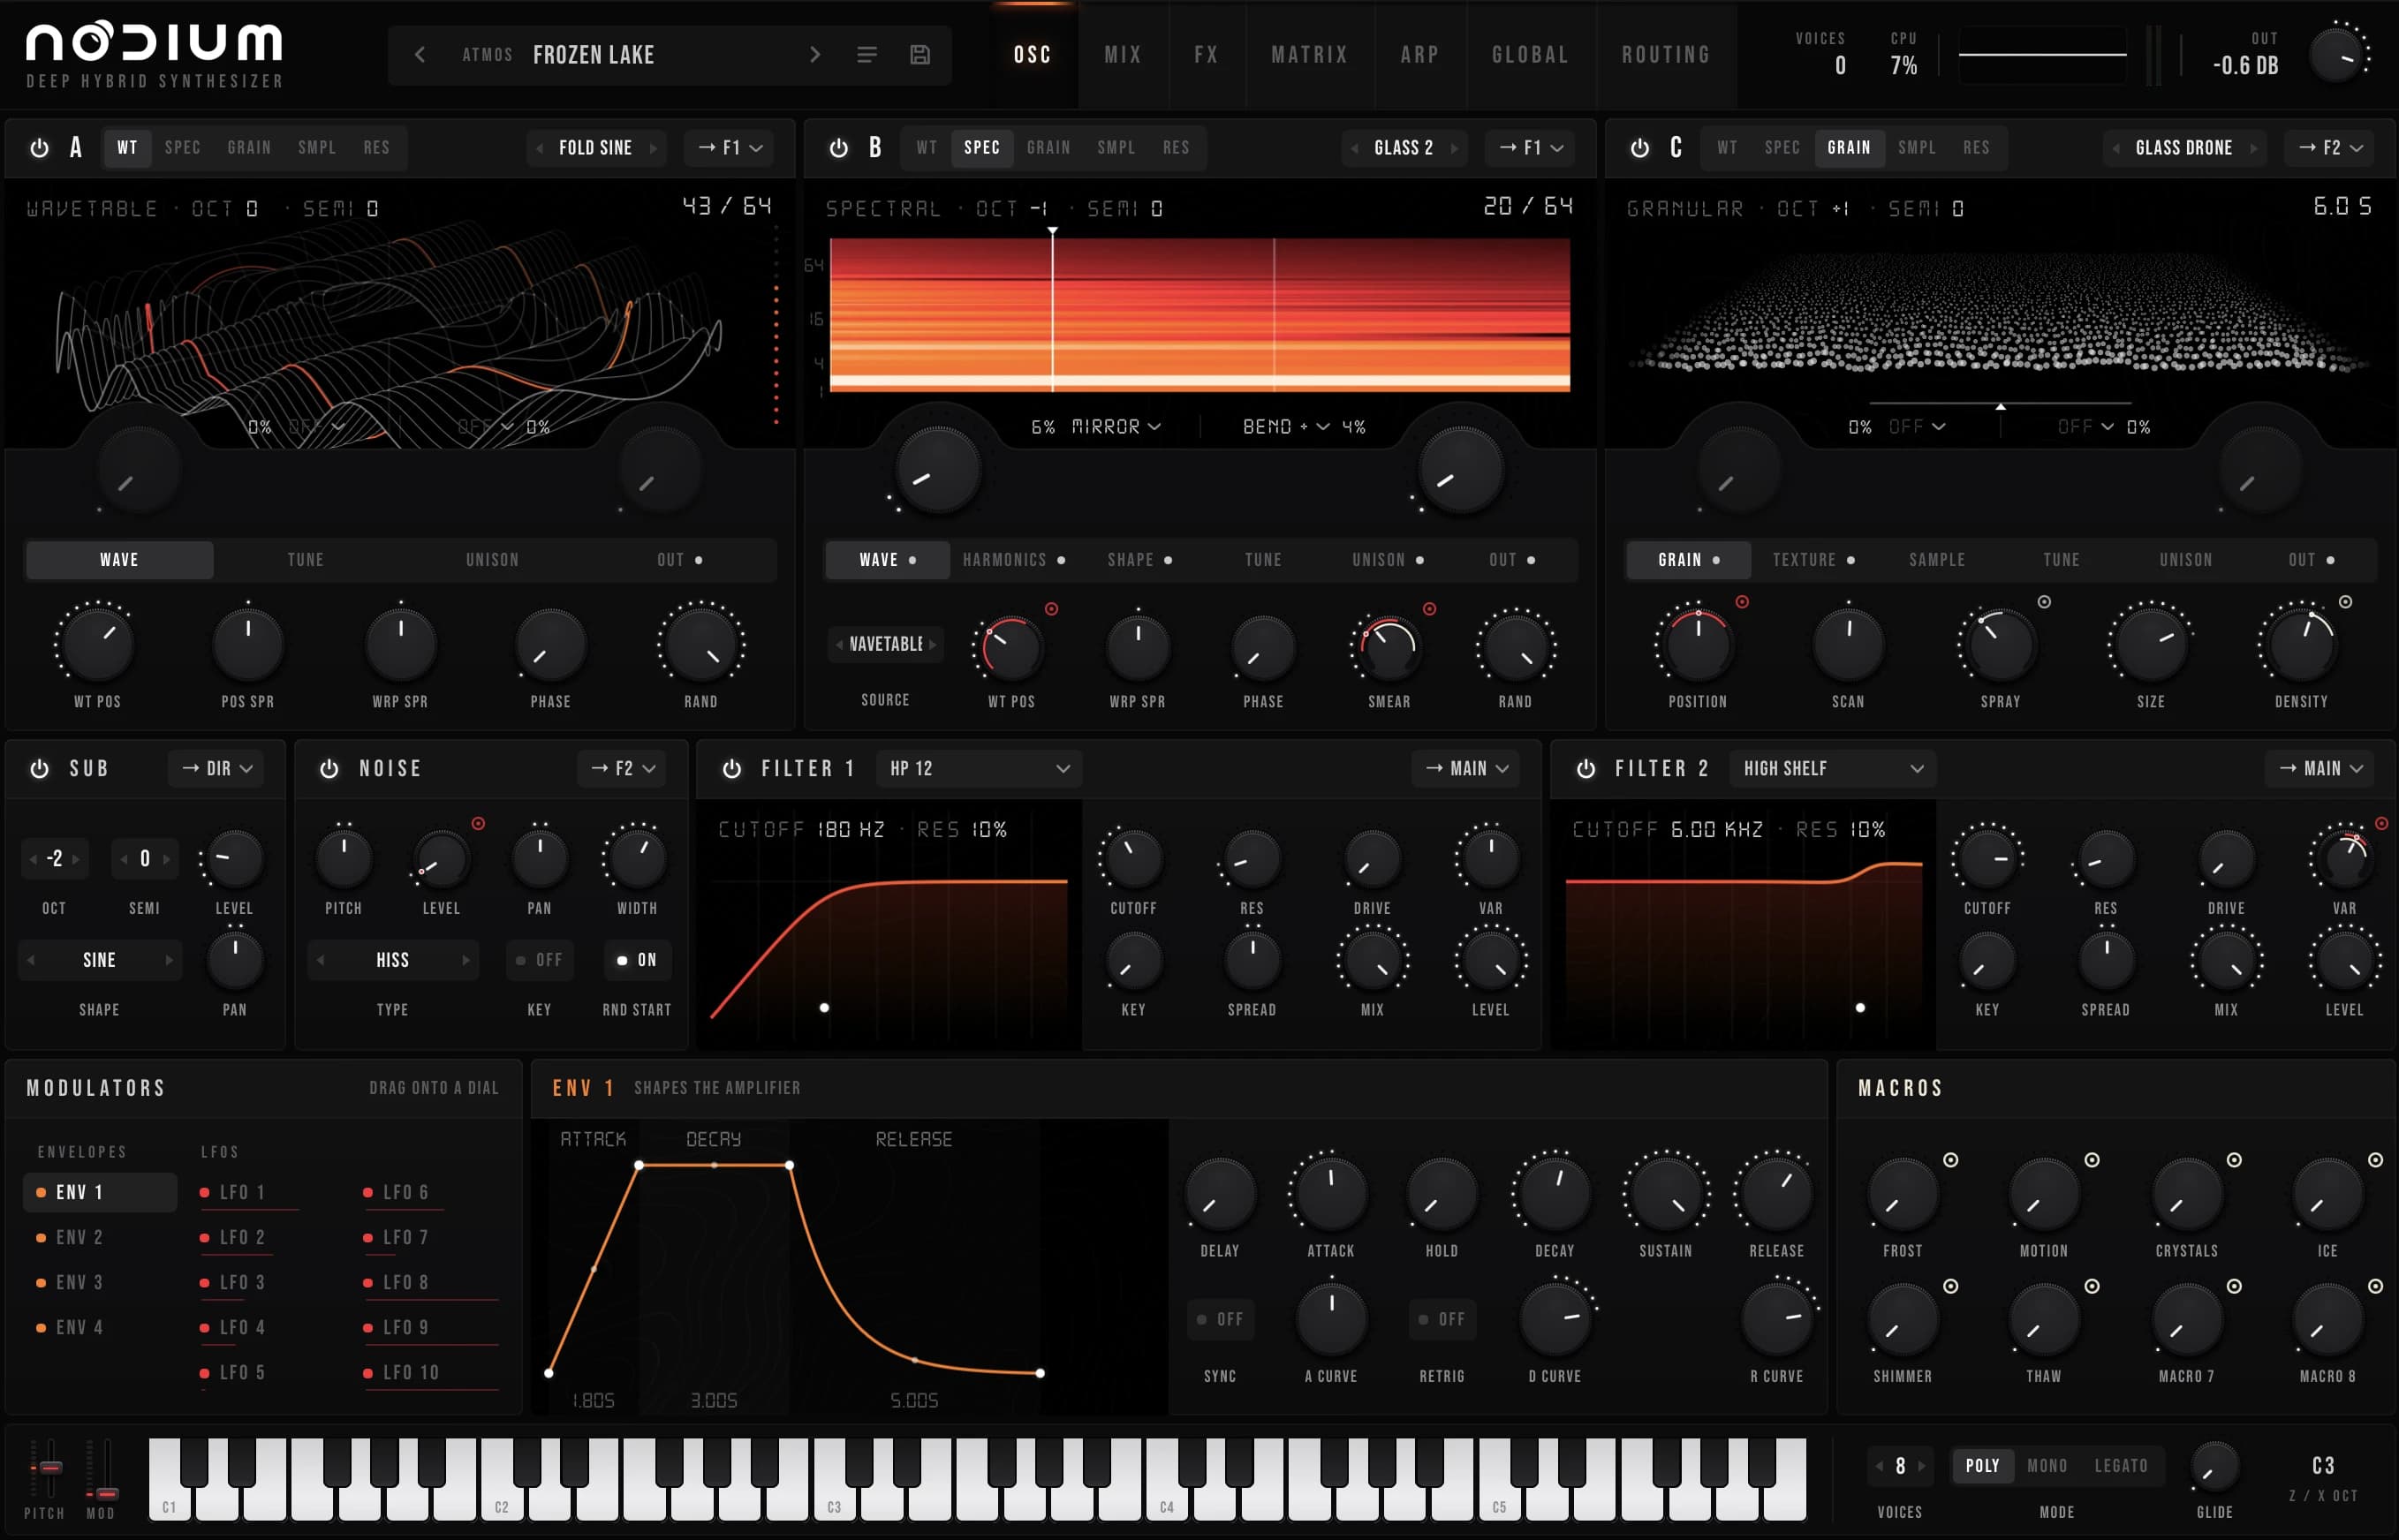2399x1540 pixels.
Task: Open oscillator C routing F2 dropdown
Action: coord(2331,148)
